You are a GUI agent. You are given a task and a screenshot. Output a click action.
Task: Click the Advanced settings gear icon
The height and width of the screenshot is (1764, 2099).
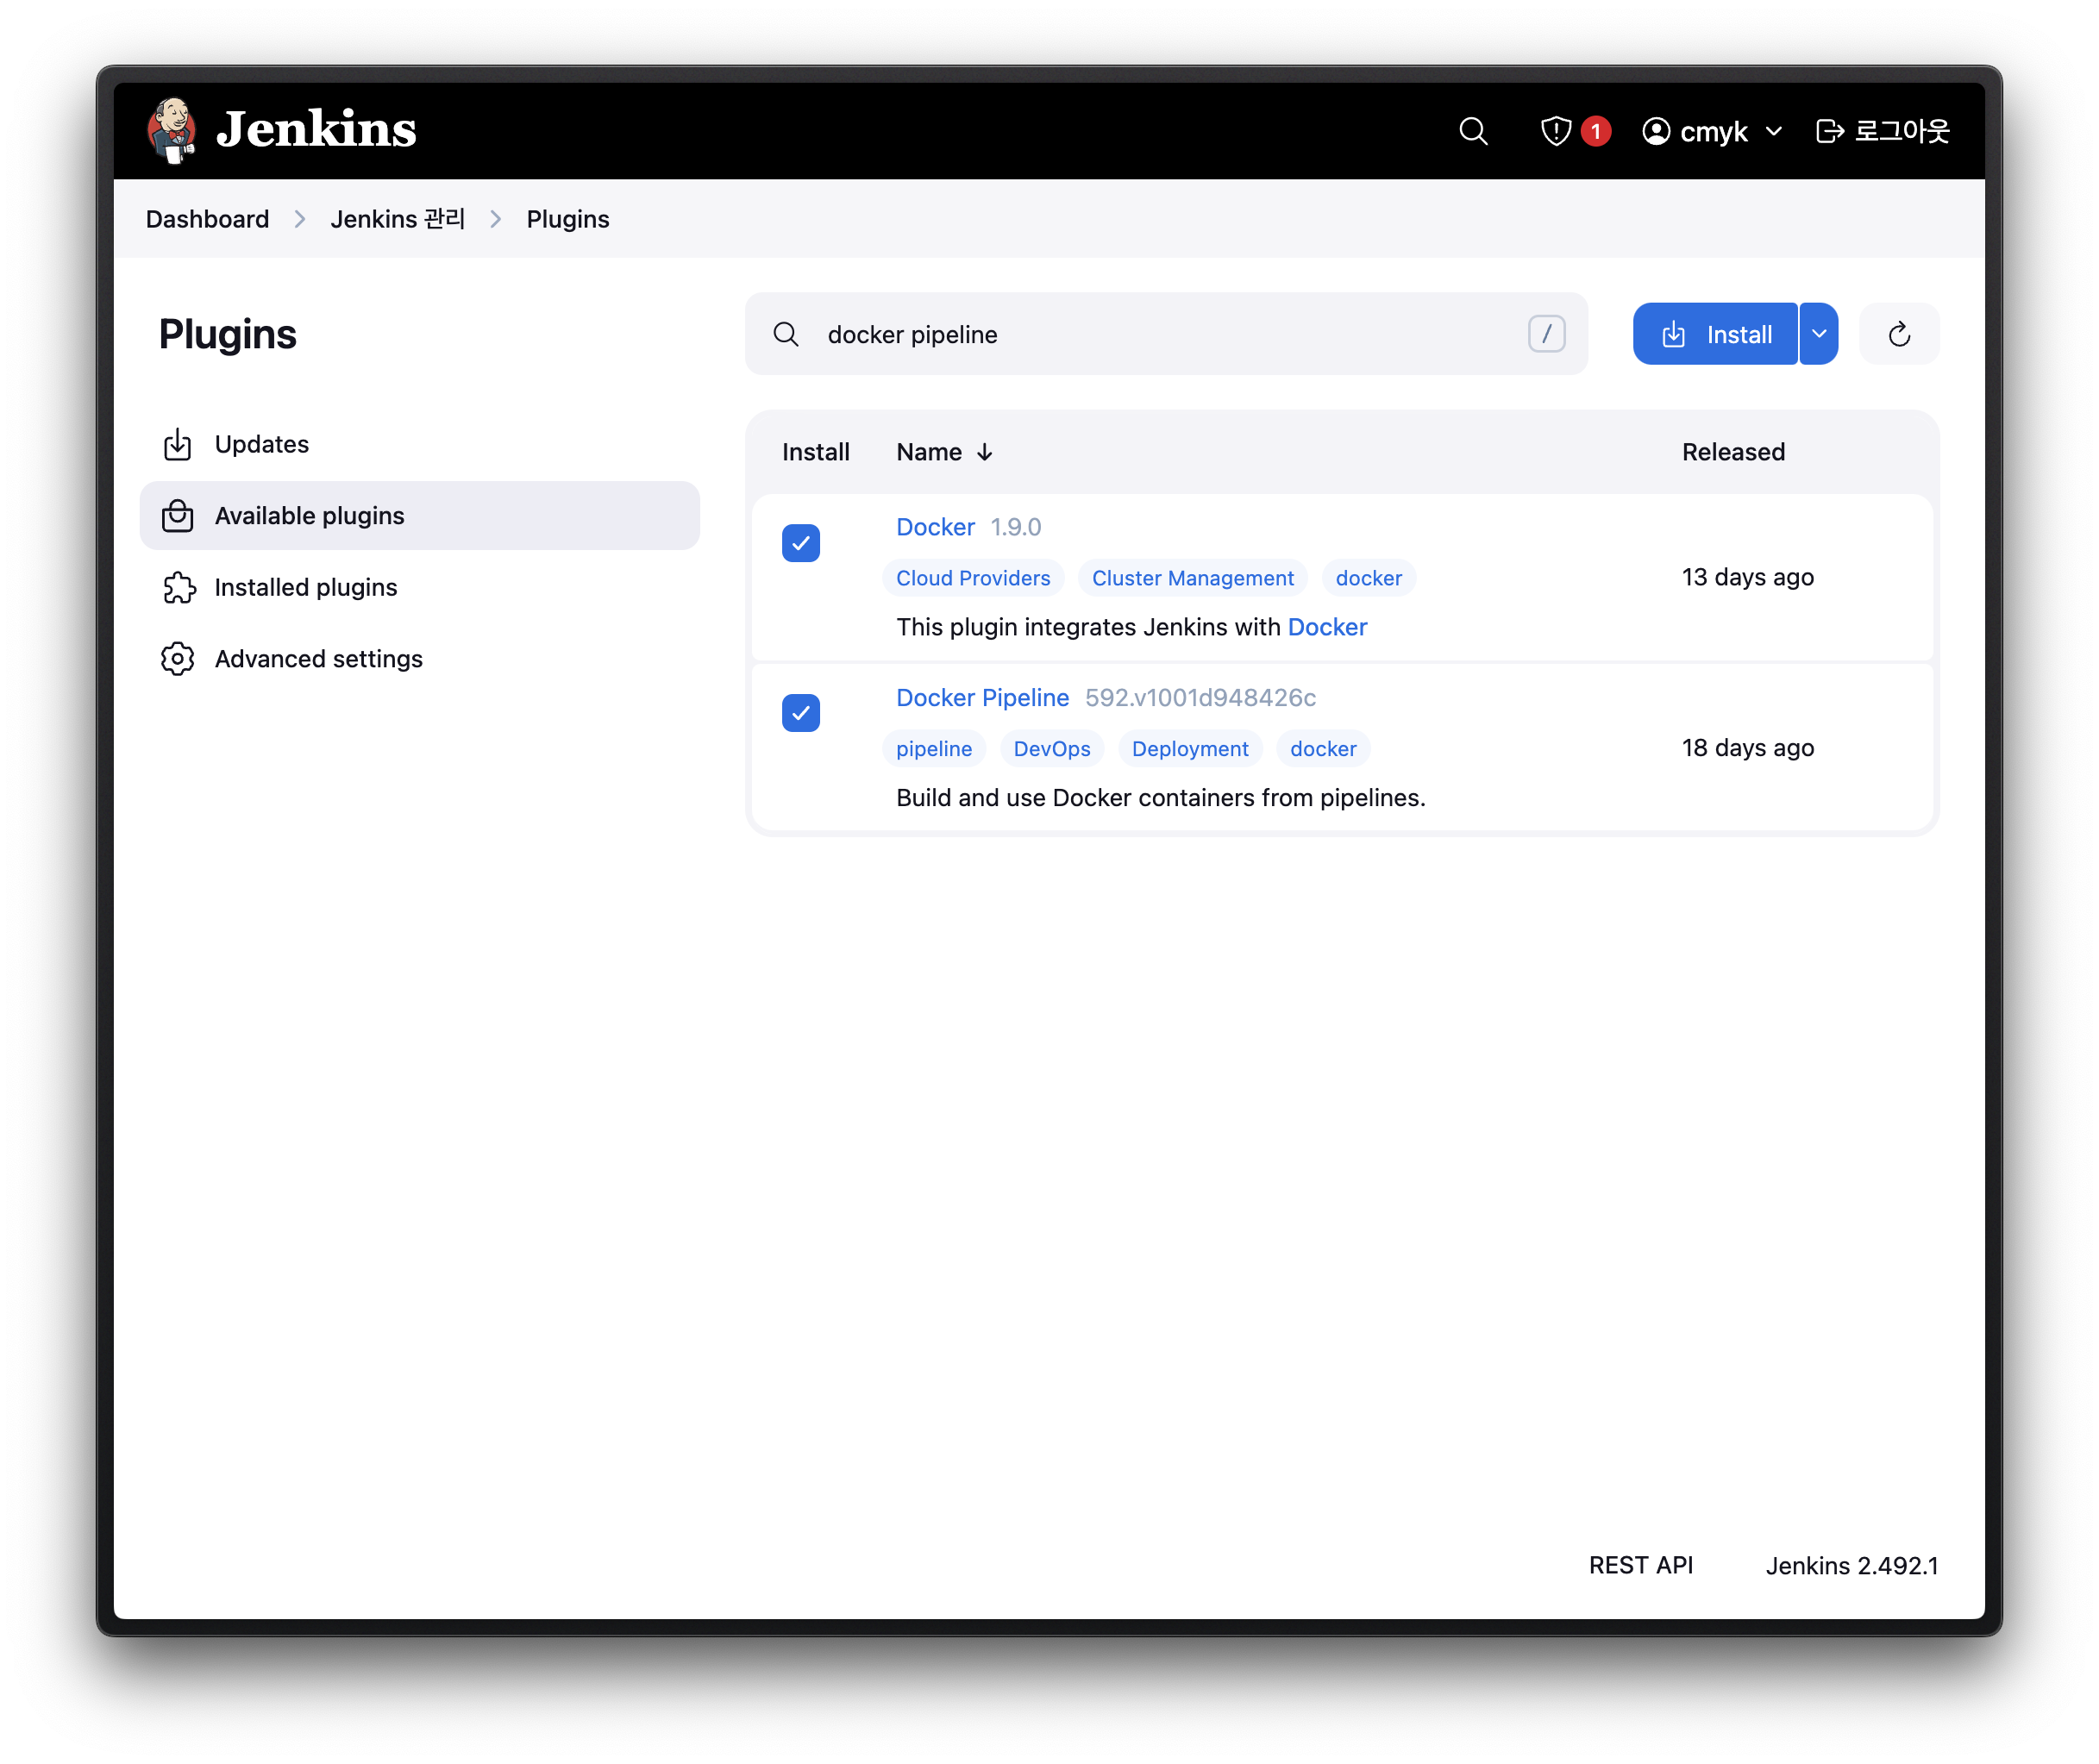tap(178, 659)
